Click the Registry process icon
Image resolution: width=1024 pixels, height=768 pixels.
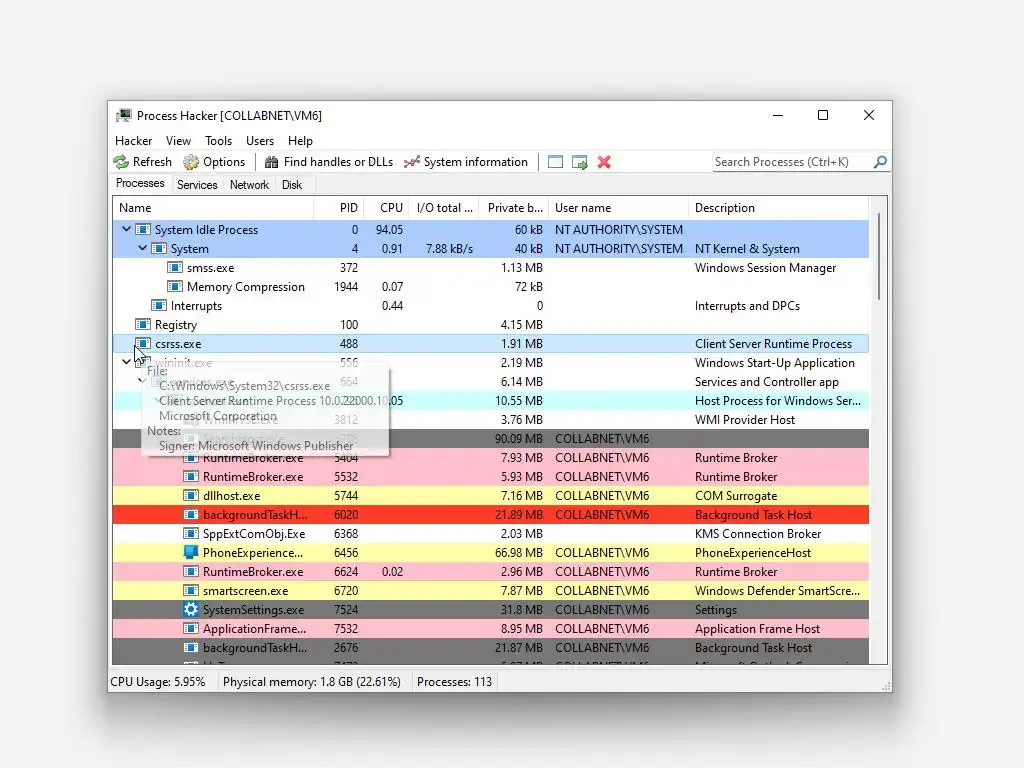click(x=143, y=325)
